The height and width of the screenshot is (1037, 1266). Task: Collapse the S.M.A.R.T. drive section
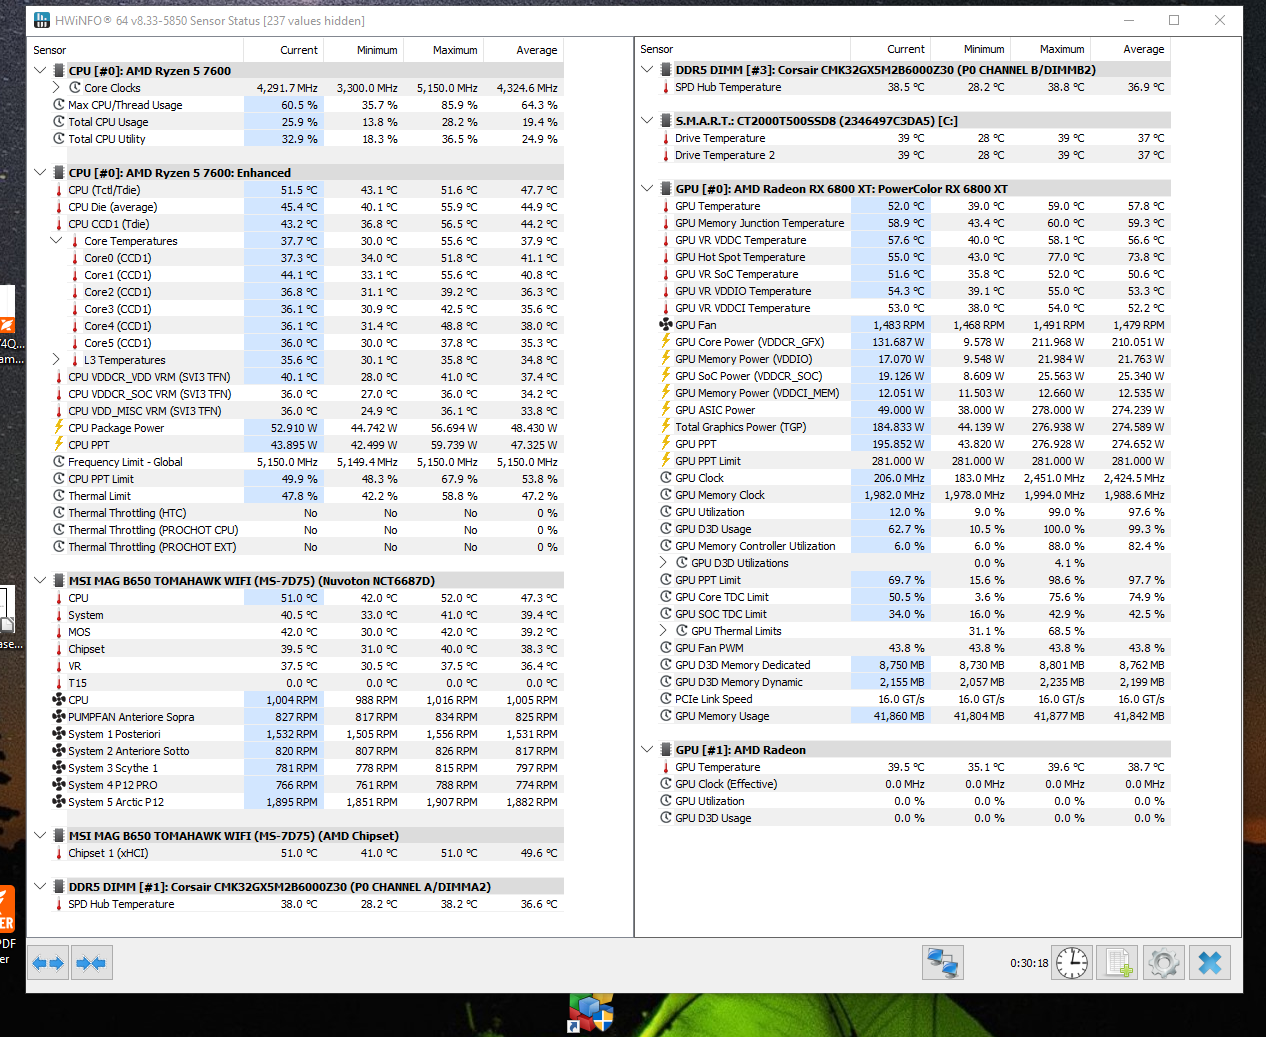point(647,121)
